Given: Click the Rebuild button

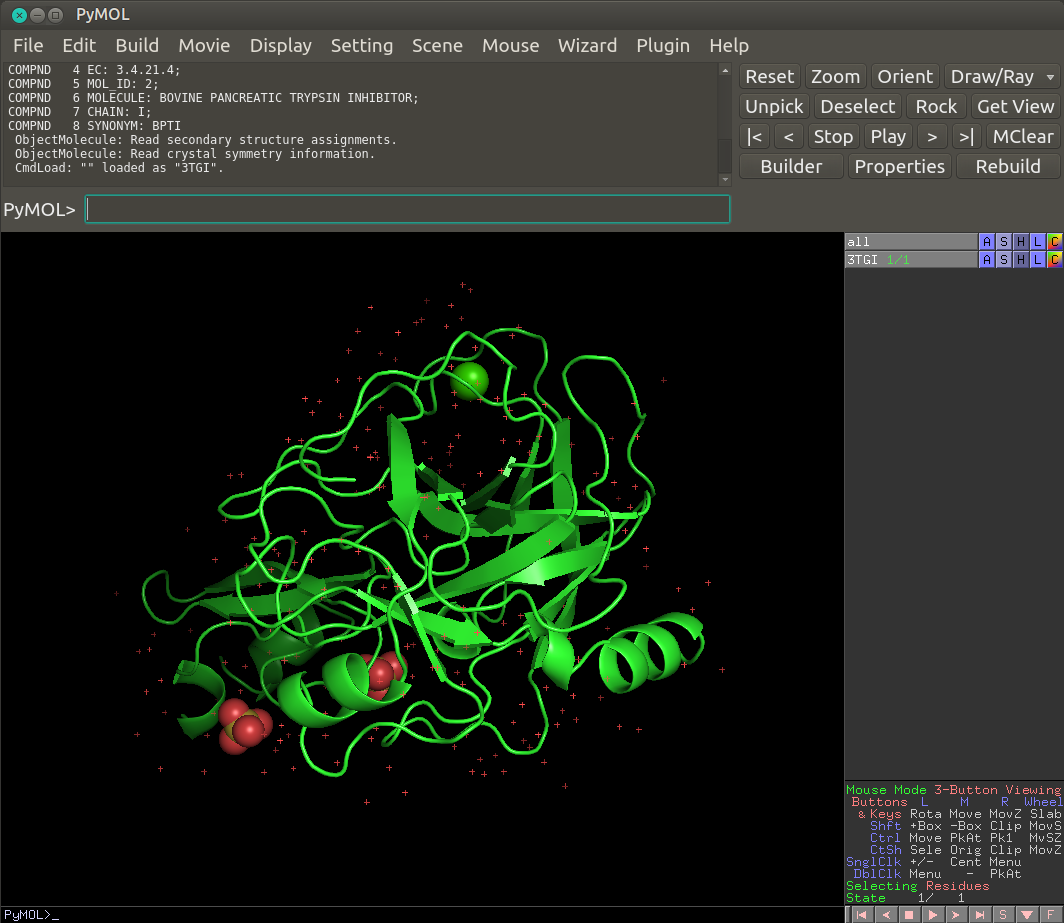Looking at the screenshot, I should [1008, 166].
